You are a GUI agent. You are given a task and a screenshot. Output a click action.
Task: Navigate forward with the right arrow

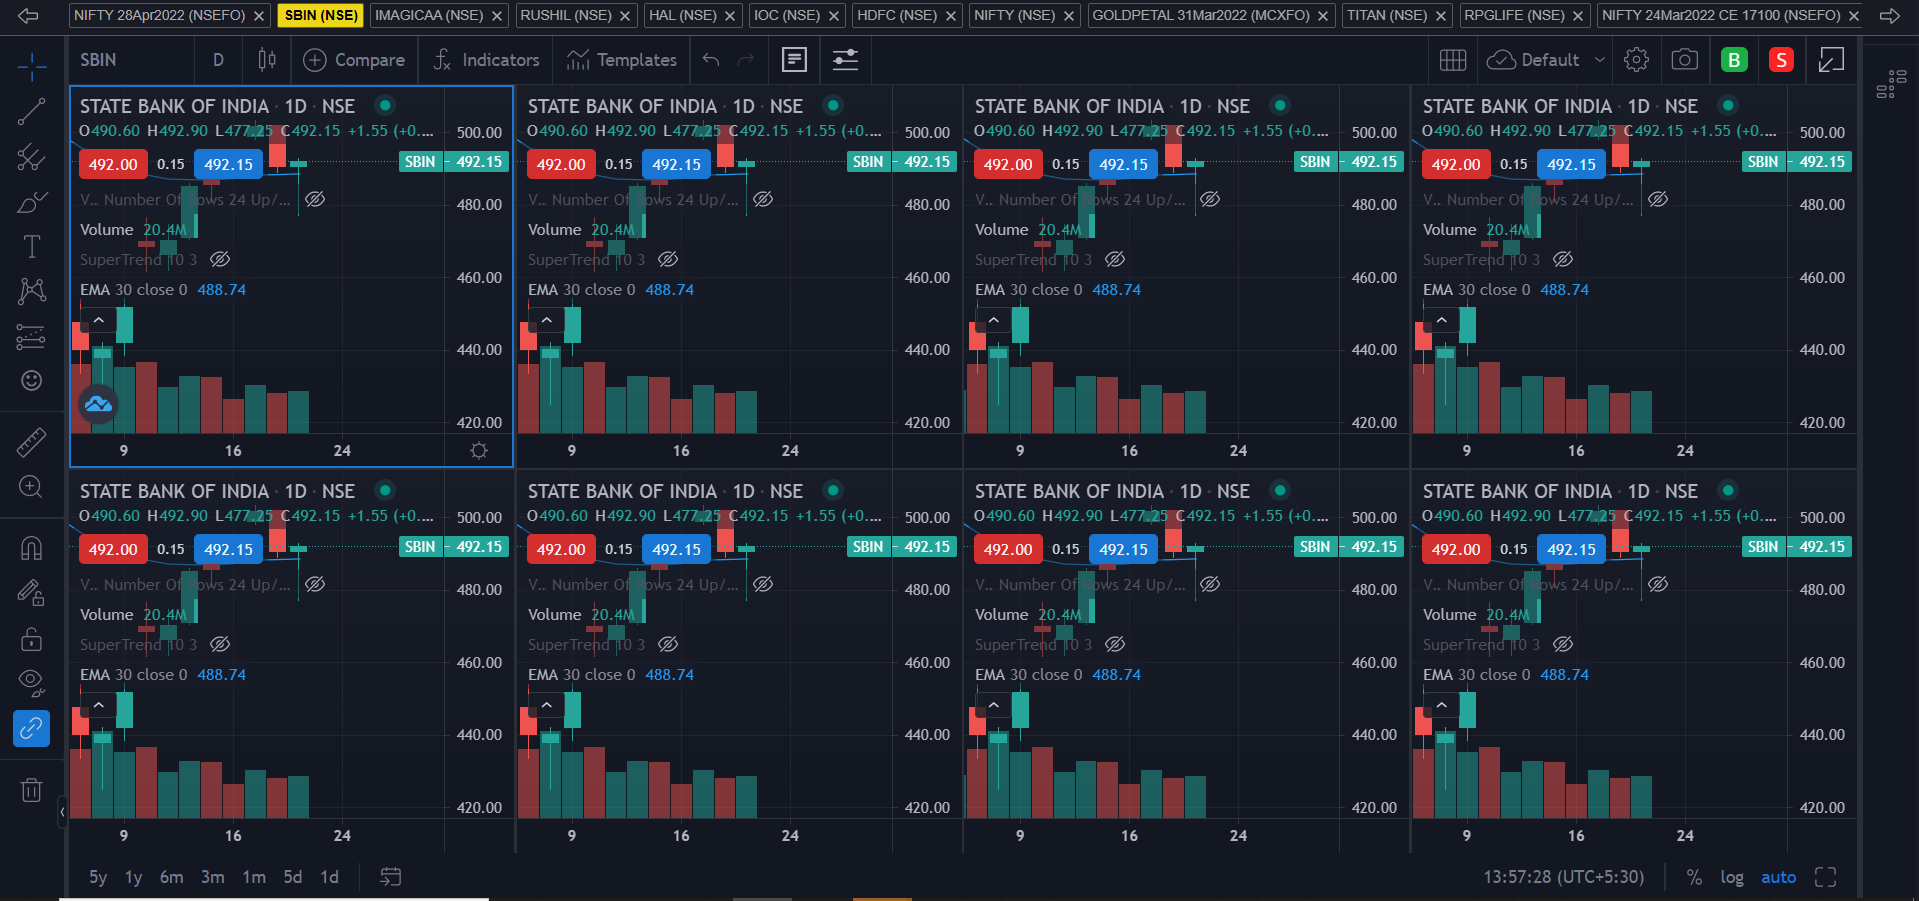[1890, 15]
